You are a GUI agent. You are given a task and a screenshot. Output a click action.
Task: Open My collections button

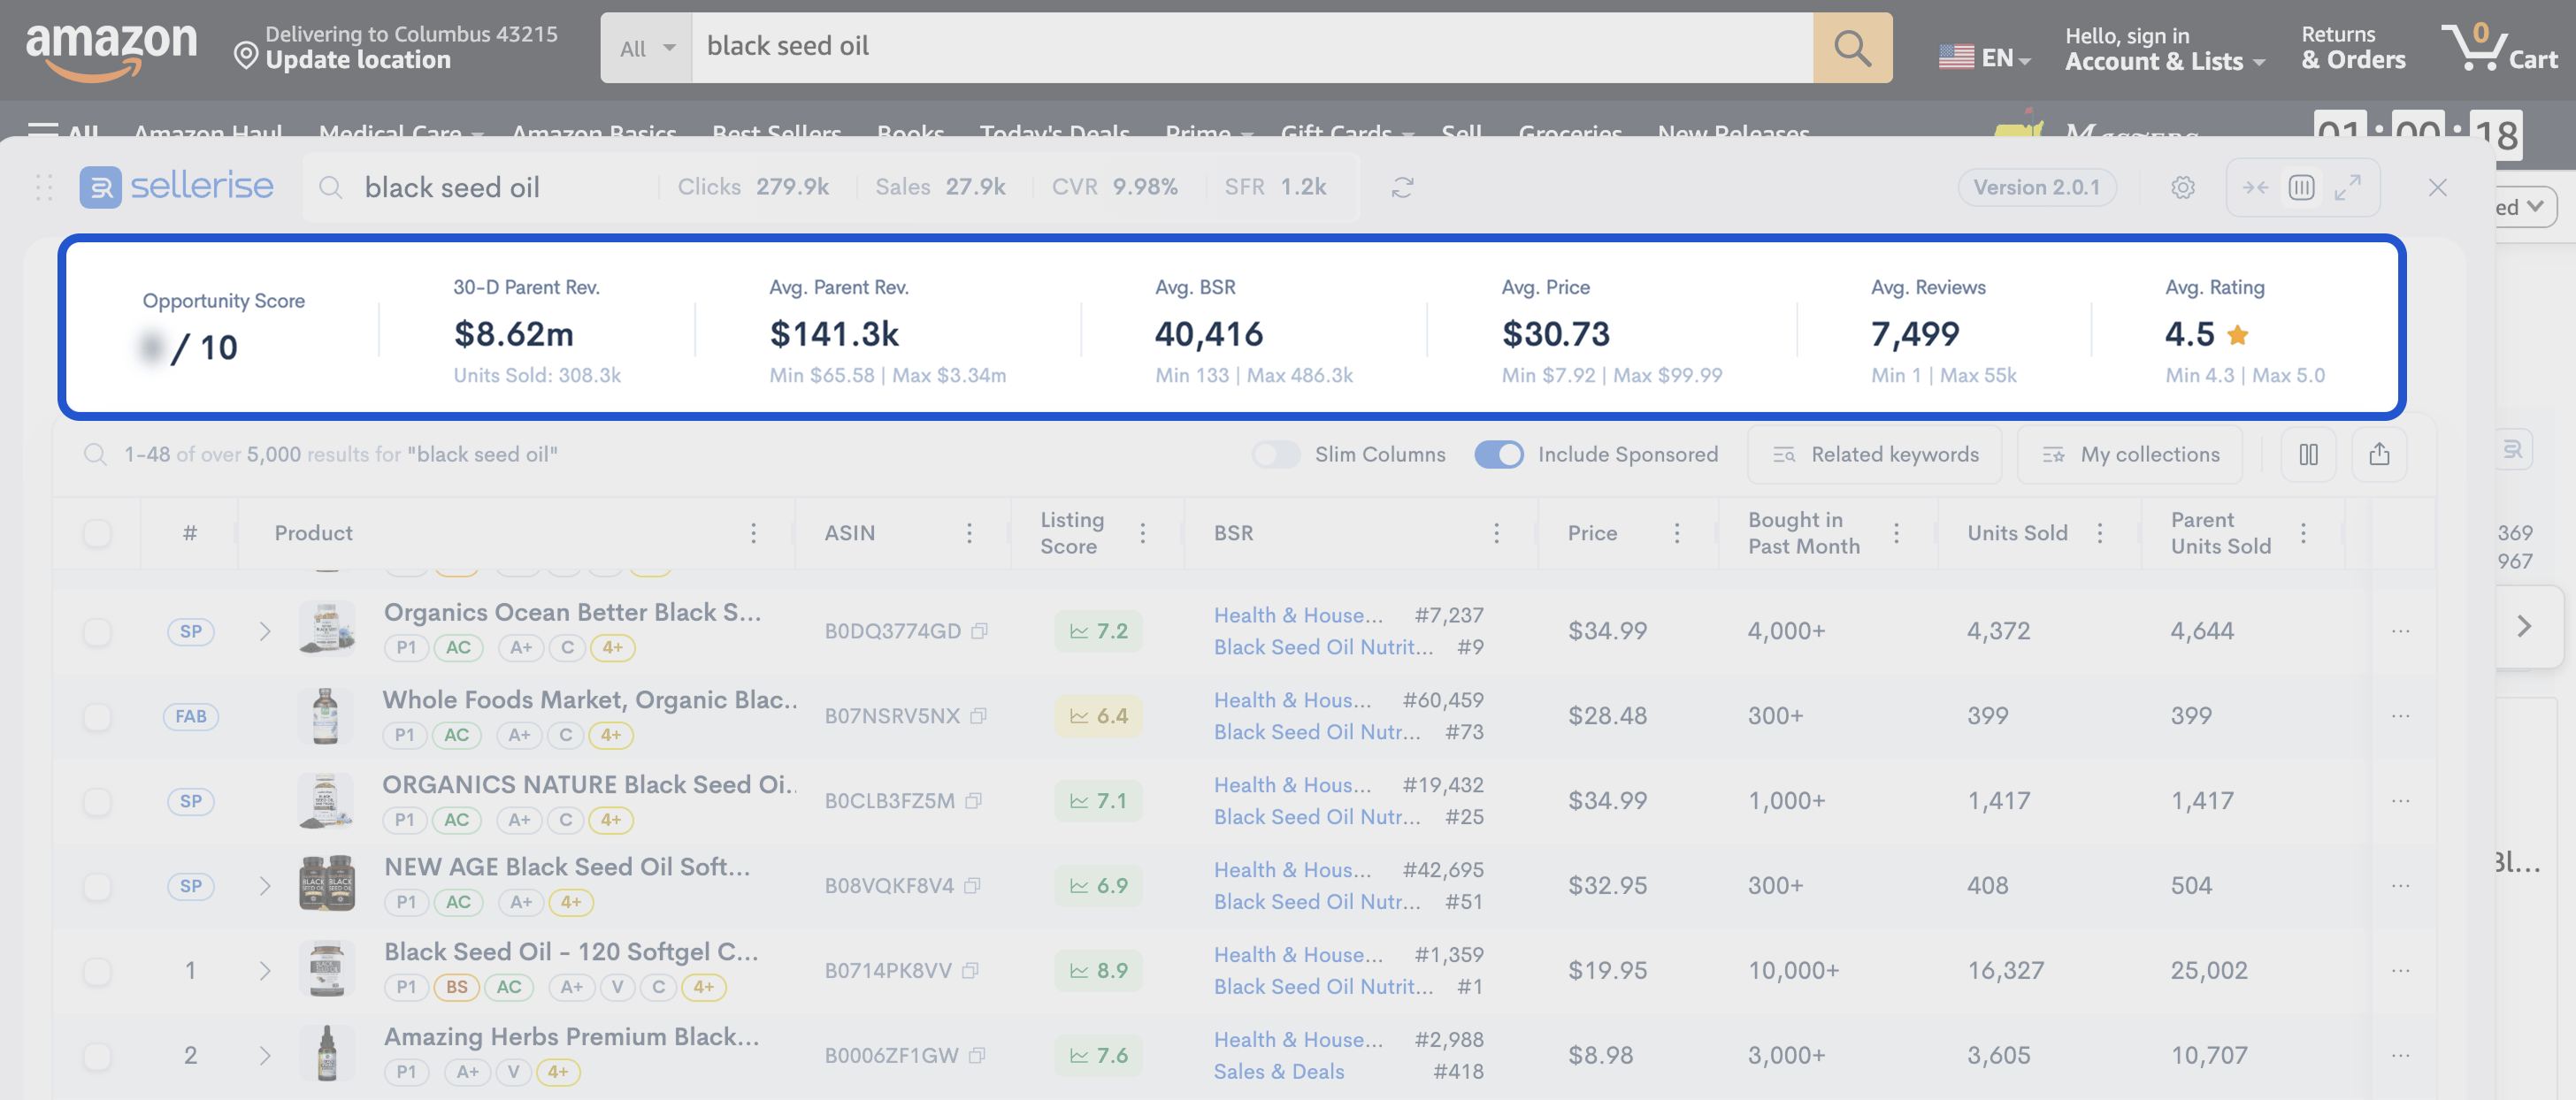[x=2129, y=455]
